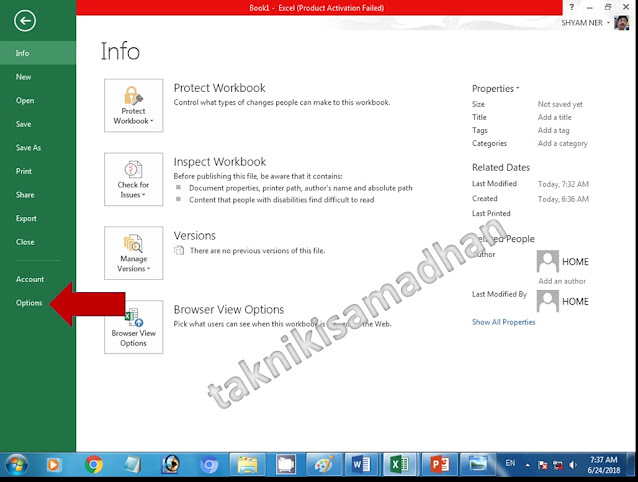Open the SHYAM NER account dropdown
This screenshot has height=482, width=638.
tap(585, 23)
